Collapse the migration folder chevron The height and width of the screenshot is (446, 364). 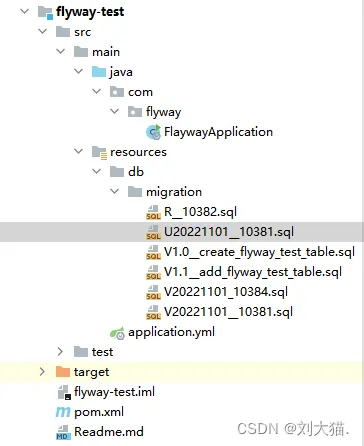point(115,191)
